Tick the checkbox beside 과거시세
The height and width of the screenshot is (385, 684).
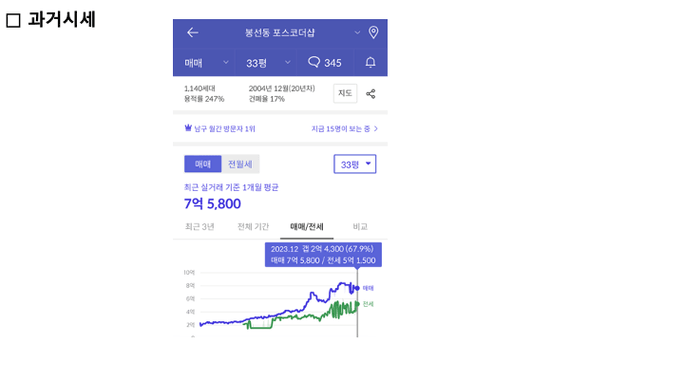(13, 20)
